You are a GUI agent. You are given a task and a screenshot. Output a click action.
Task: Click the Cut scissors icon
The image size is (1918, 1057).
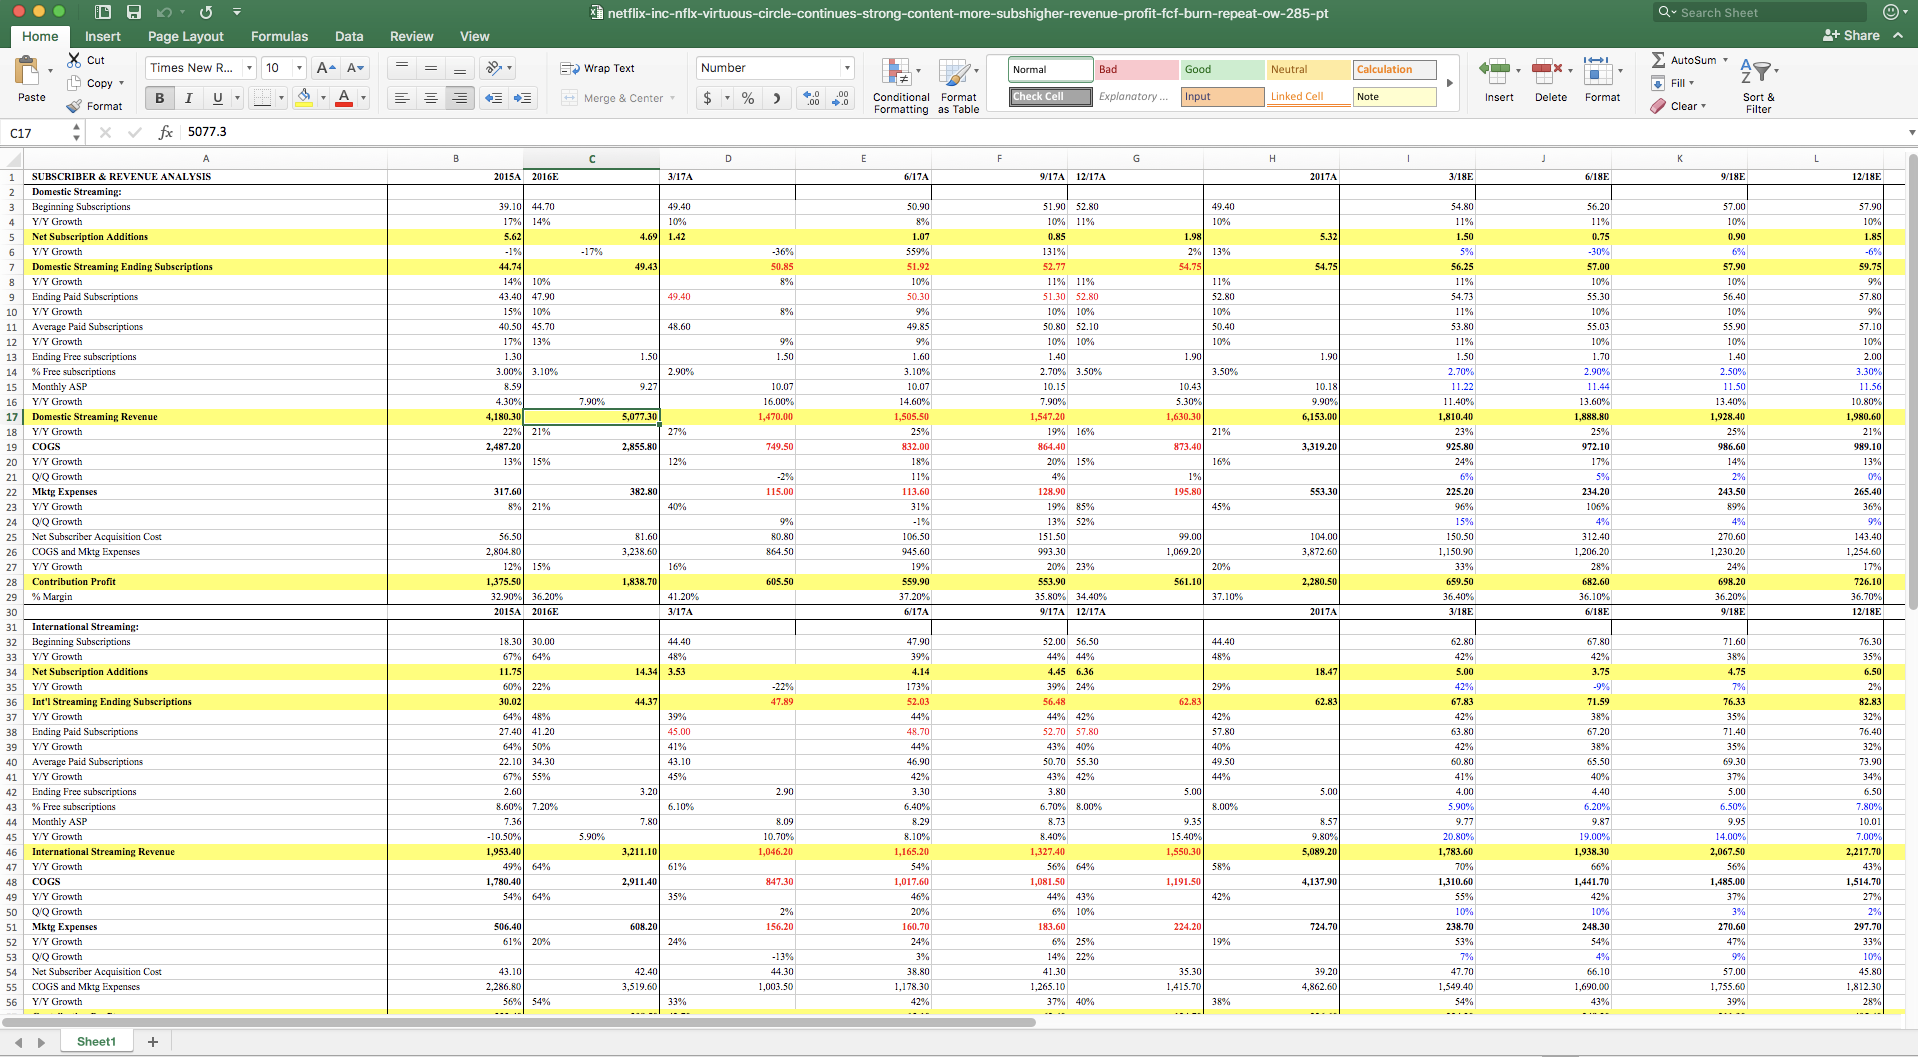[x=74, y=60]
